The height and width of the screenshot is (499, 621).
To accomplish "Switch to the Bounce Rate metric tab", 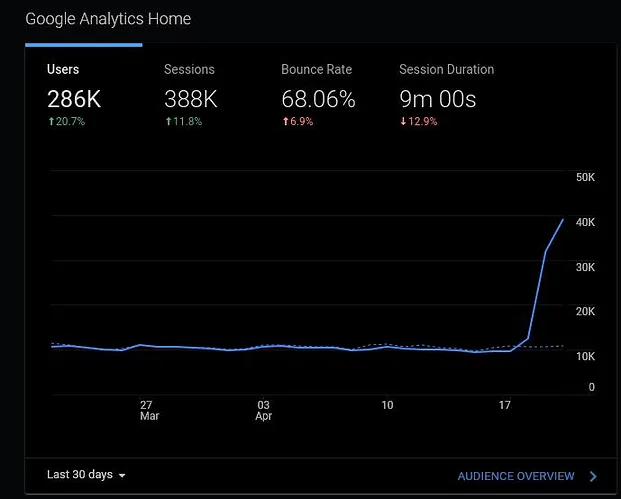I will (318, 95).
